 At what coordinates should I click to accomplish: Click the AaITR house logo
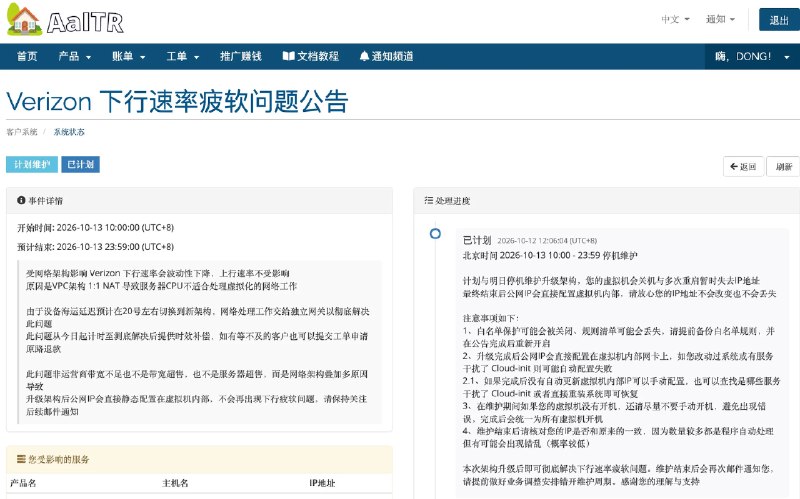65,20
